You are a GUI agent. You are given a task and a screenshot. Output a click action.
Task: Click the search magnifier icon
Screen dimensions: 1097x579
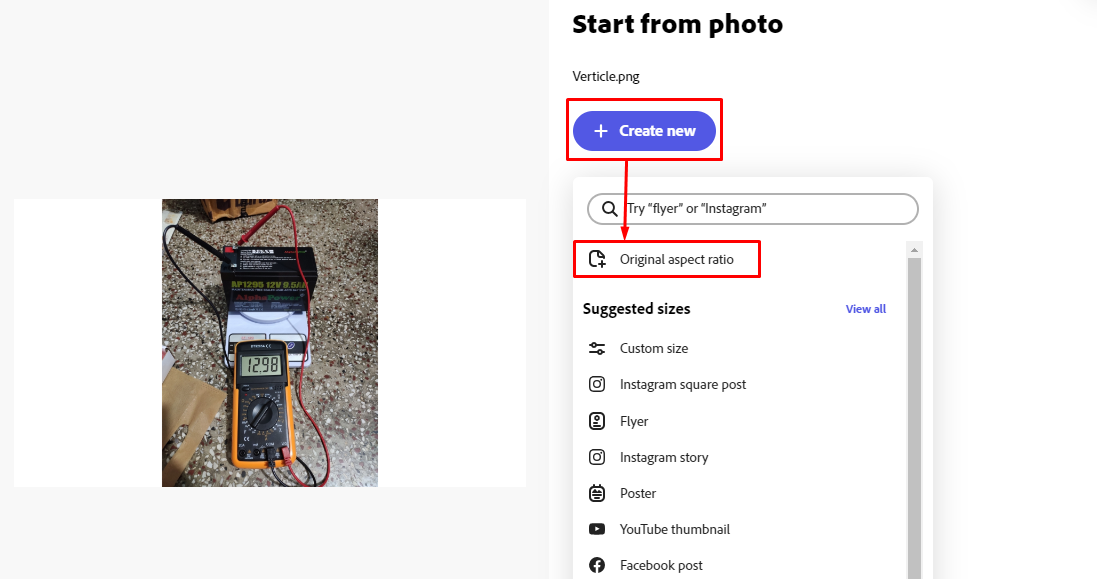click(609, 209)
